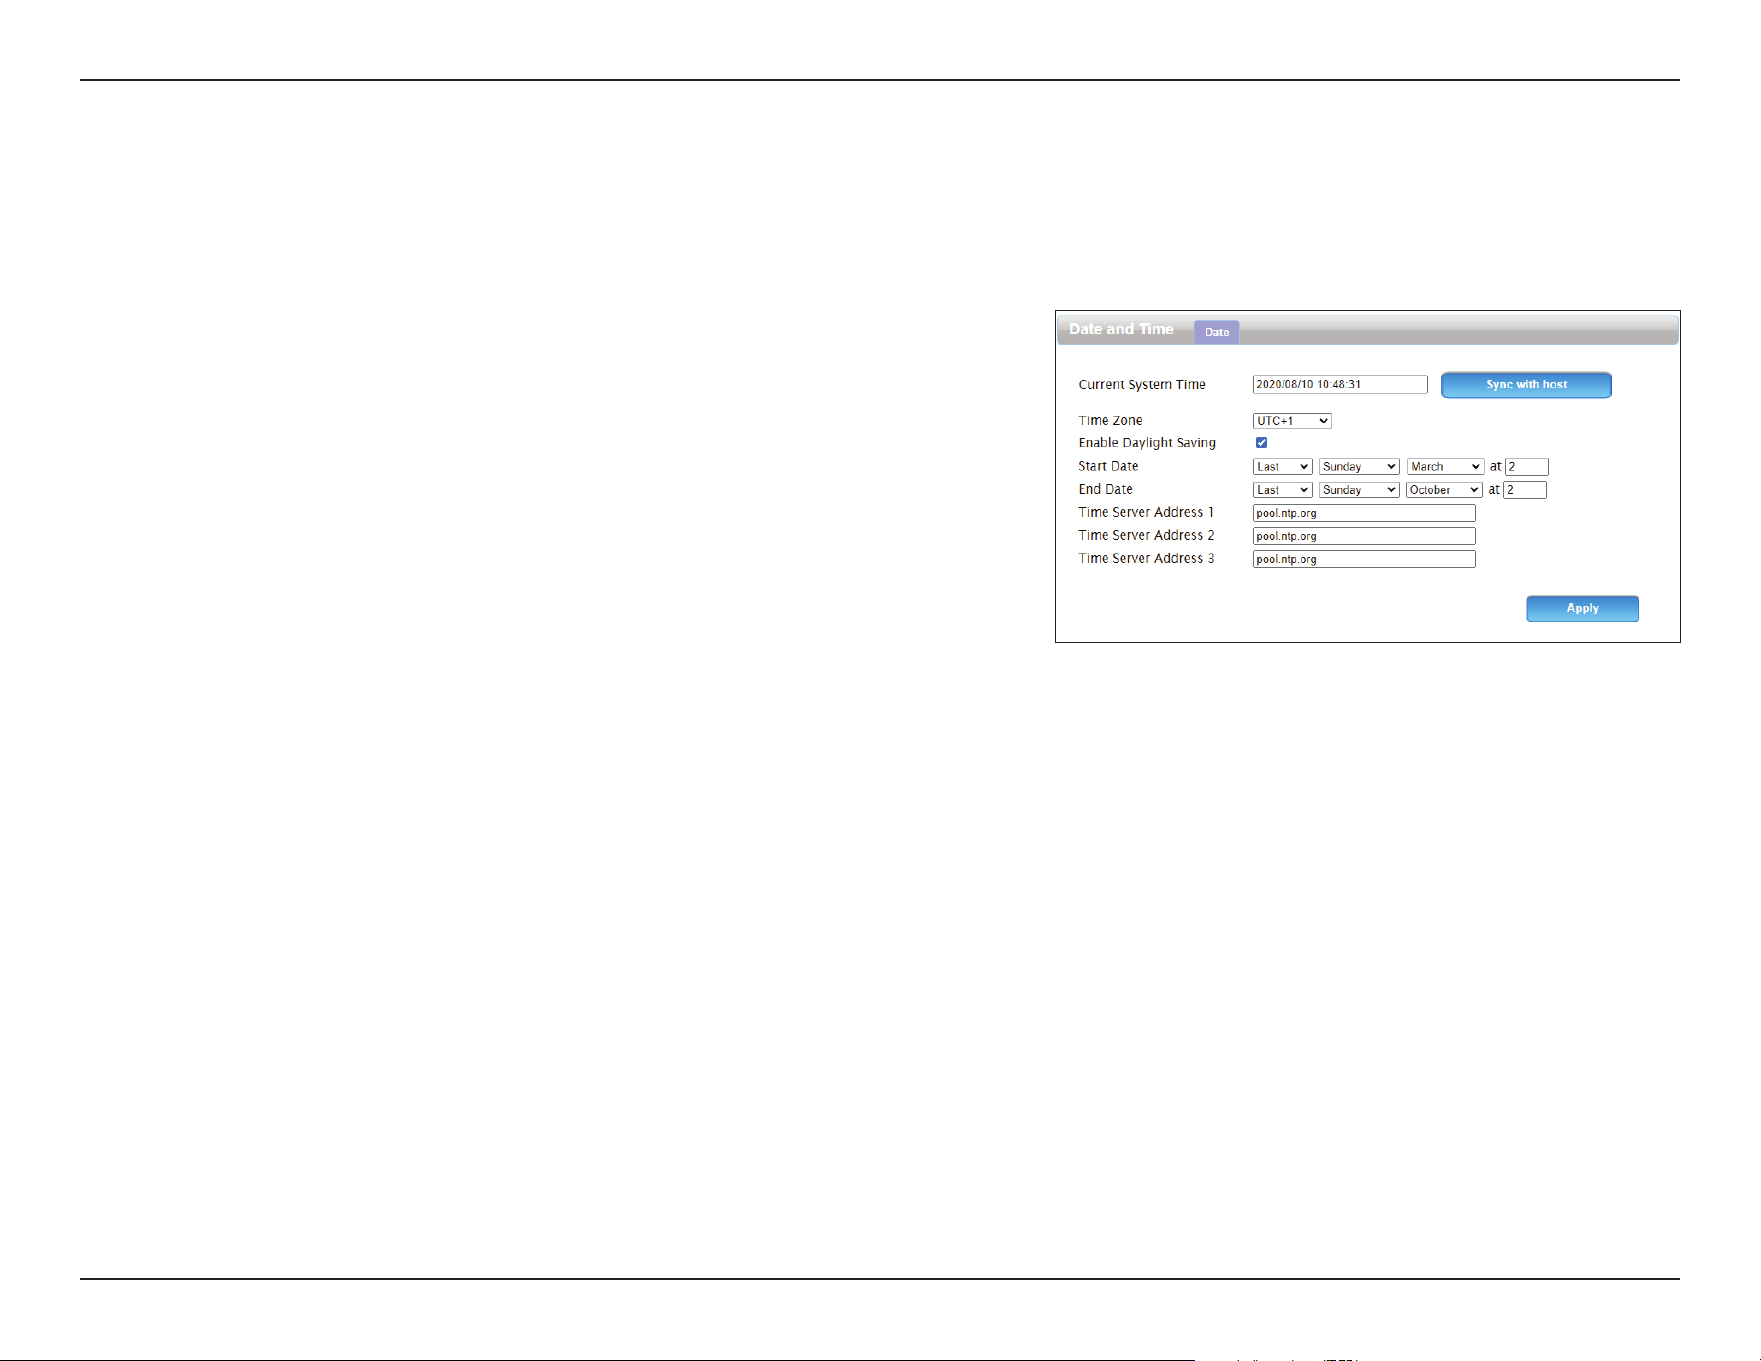Click the Current System Time field
Viewport: 1761px width, 1361px height.
[x=1340, y=385]
